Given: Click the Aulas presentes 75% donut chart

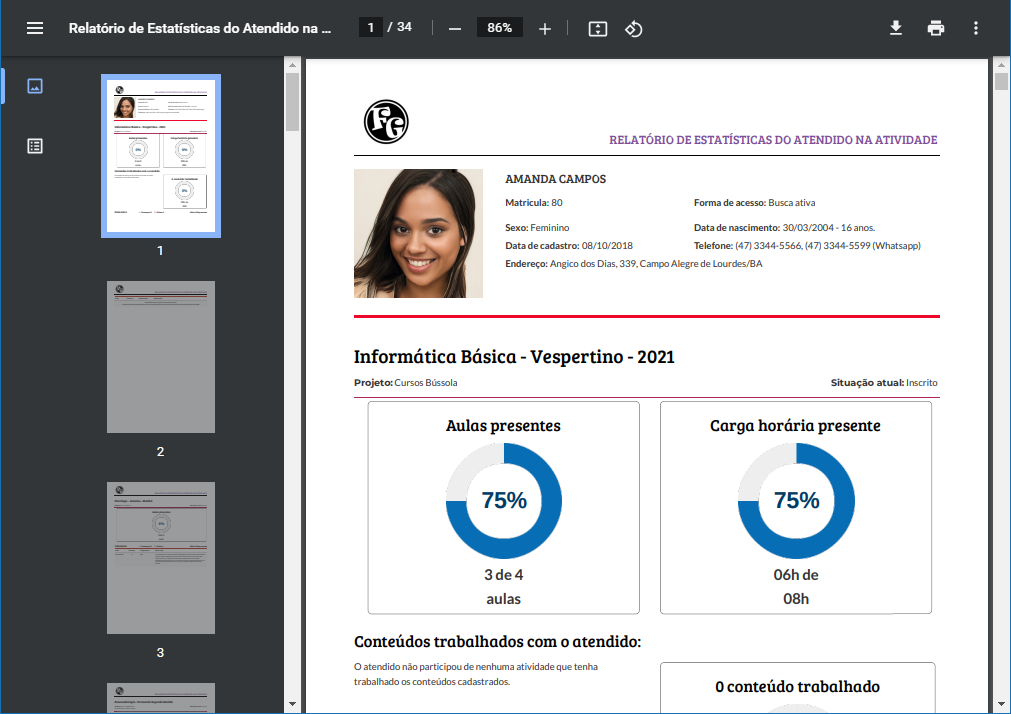Looking at the screenshot, I should [x=504, y=501].
